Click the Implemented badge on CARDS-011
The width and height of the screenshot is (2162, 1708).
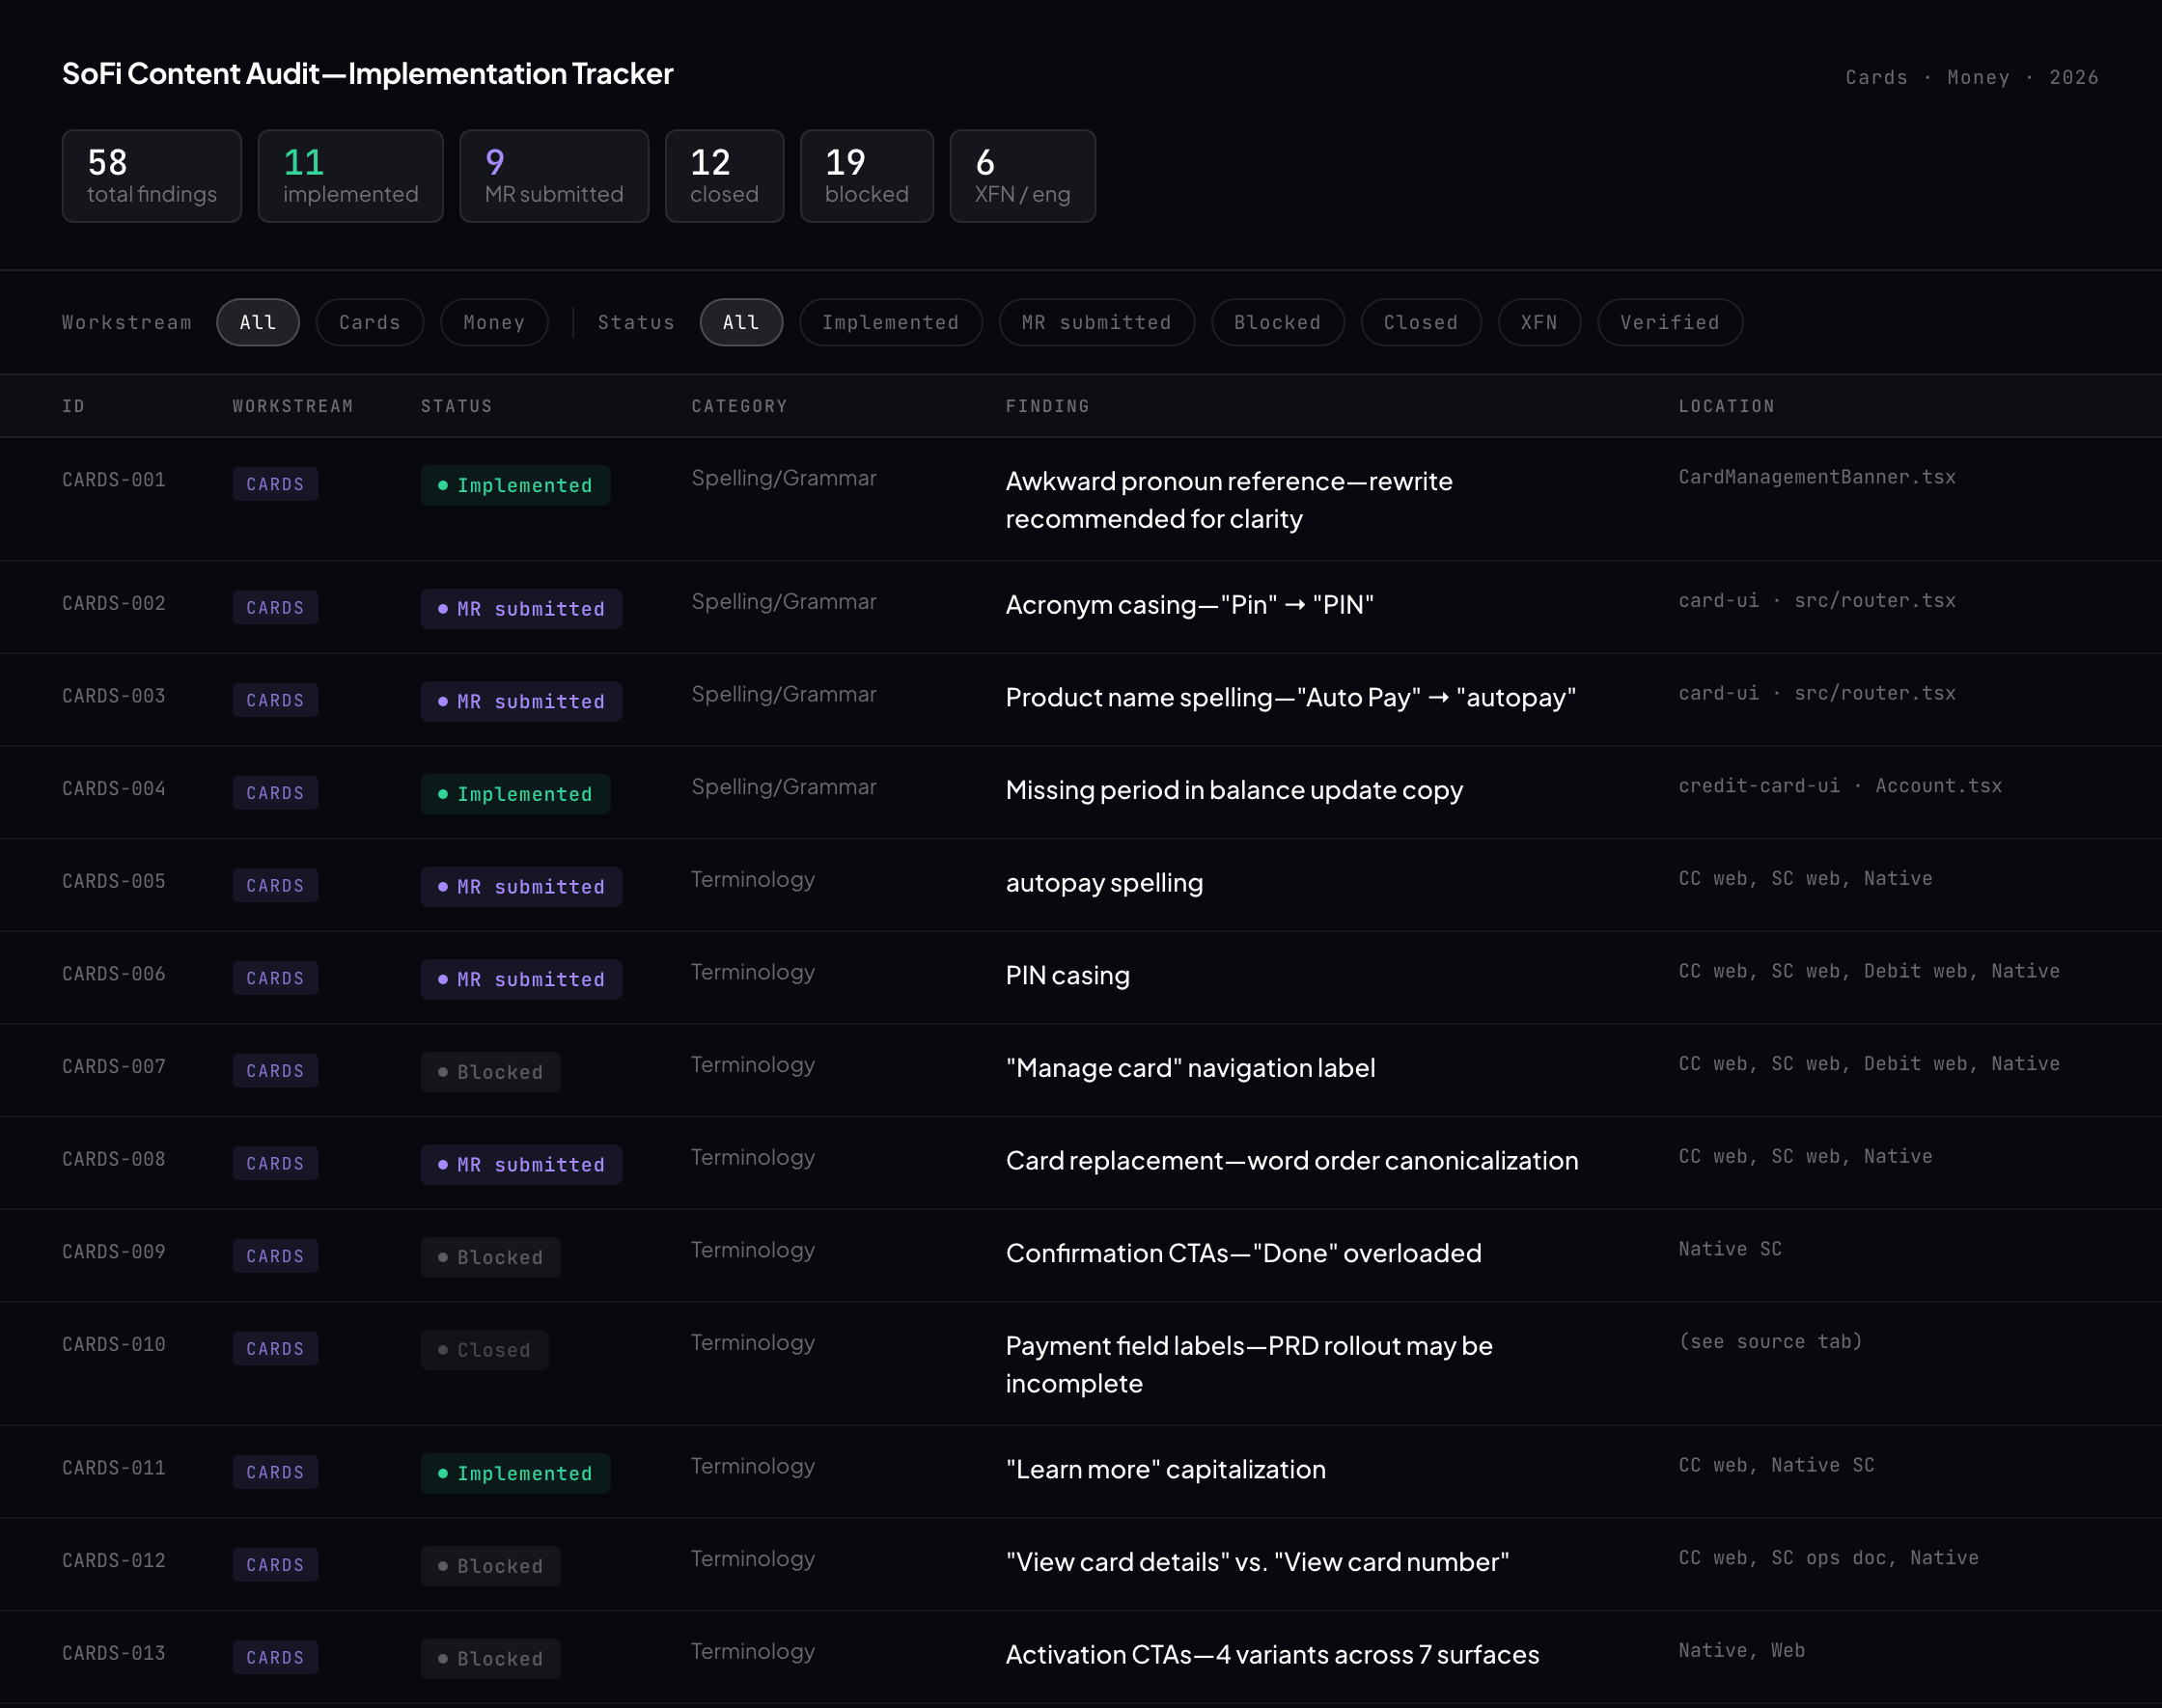pos(516,1474)
